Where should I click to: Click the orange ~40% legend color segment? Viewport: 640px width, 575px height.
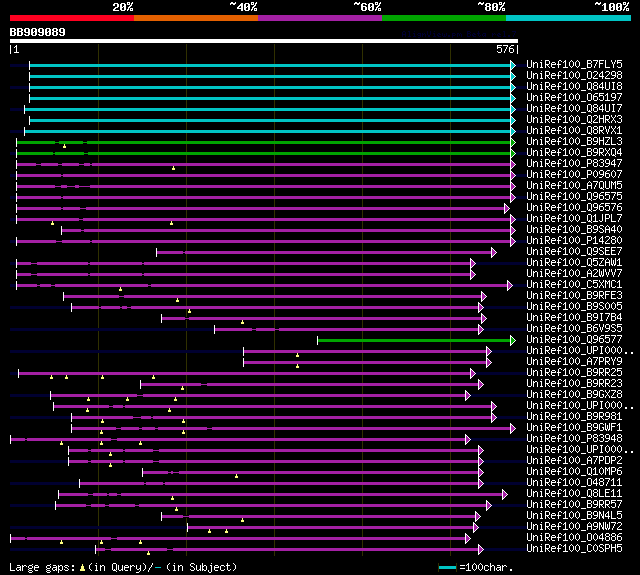pyautogui.click(x=196, y=18)
